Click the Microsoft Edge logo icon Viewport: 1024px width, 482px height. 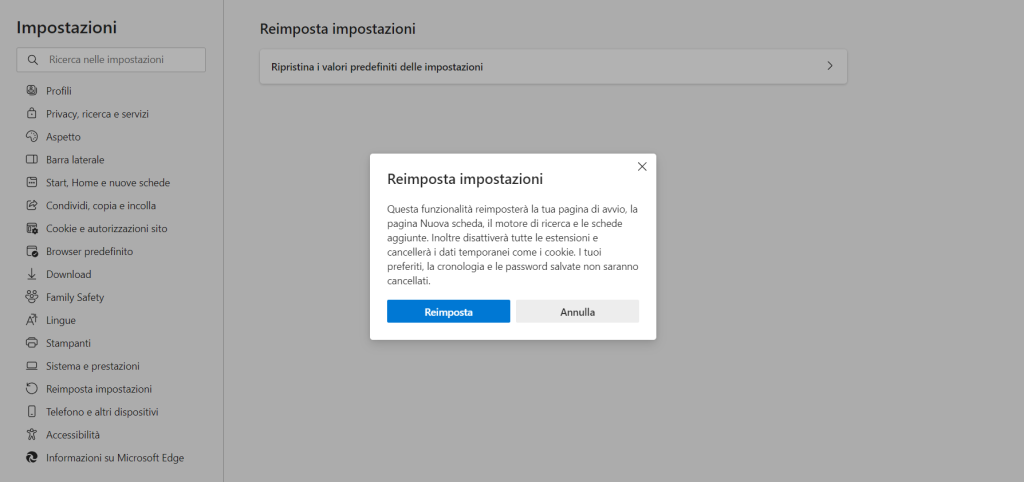click(x=32, y=458)
